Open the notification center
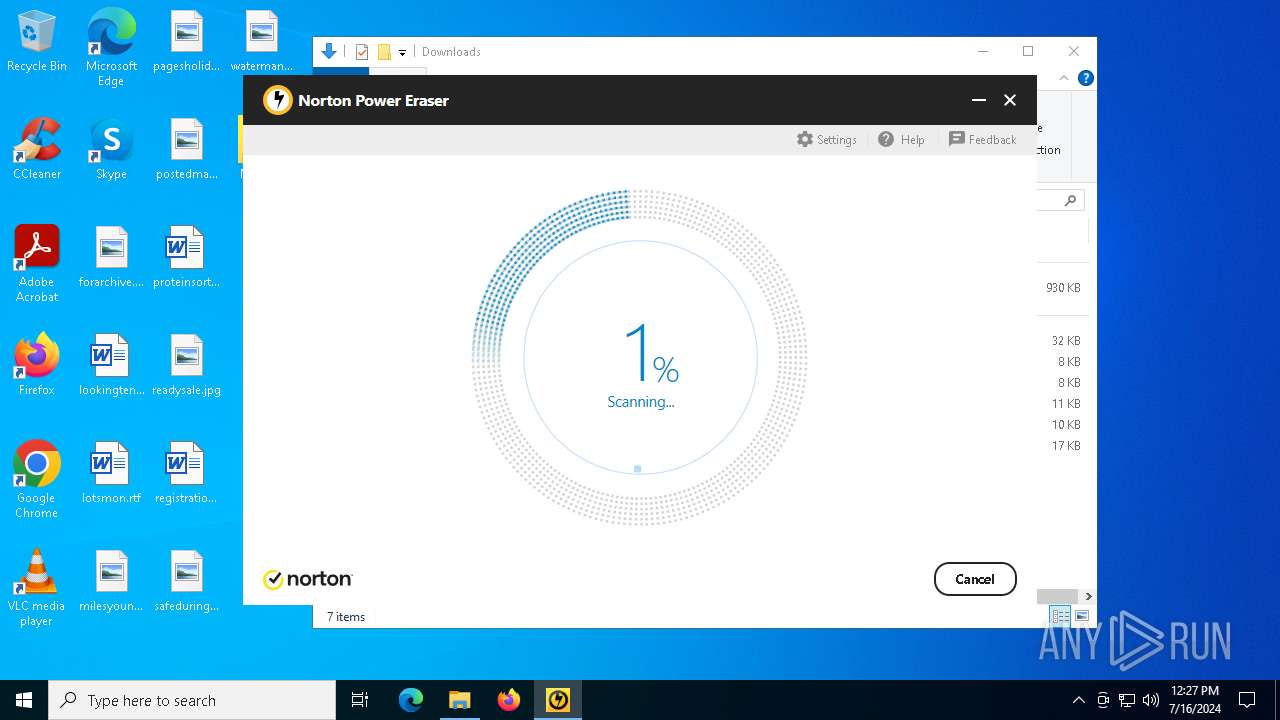The image size is (1280, 720). (x=1247, y=700)
